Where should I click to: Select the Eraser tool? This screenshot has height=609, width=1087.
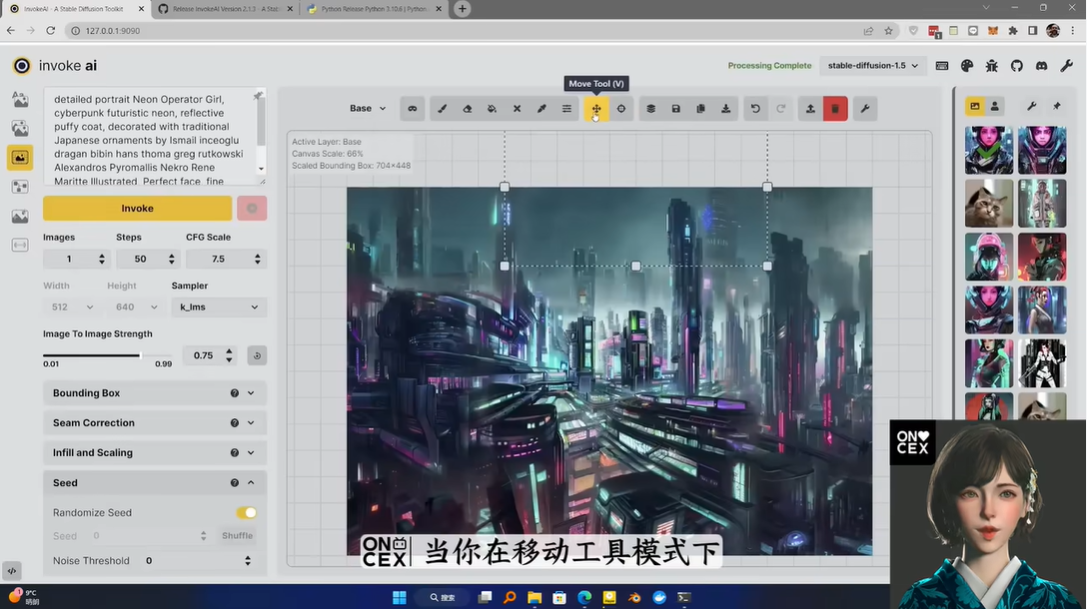pyautogui.click(x=467, y=109)
